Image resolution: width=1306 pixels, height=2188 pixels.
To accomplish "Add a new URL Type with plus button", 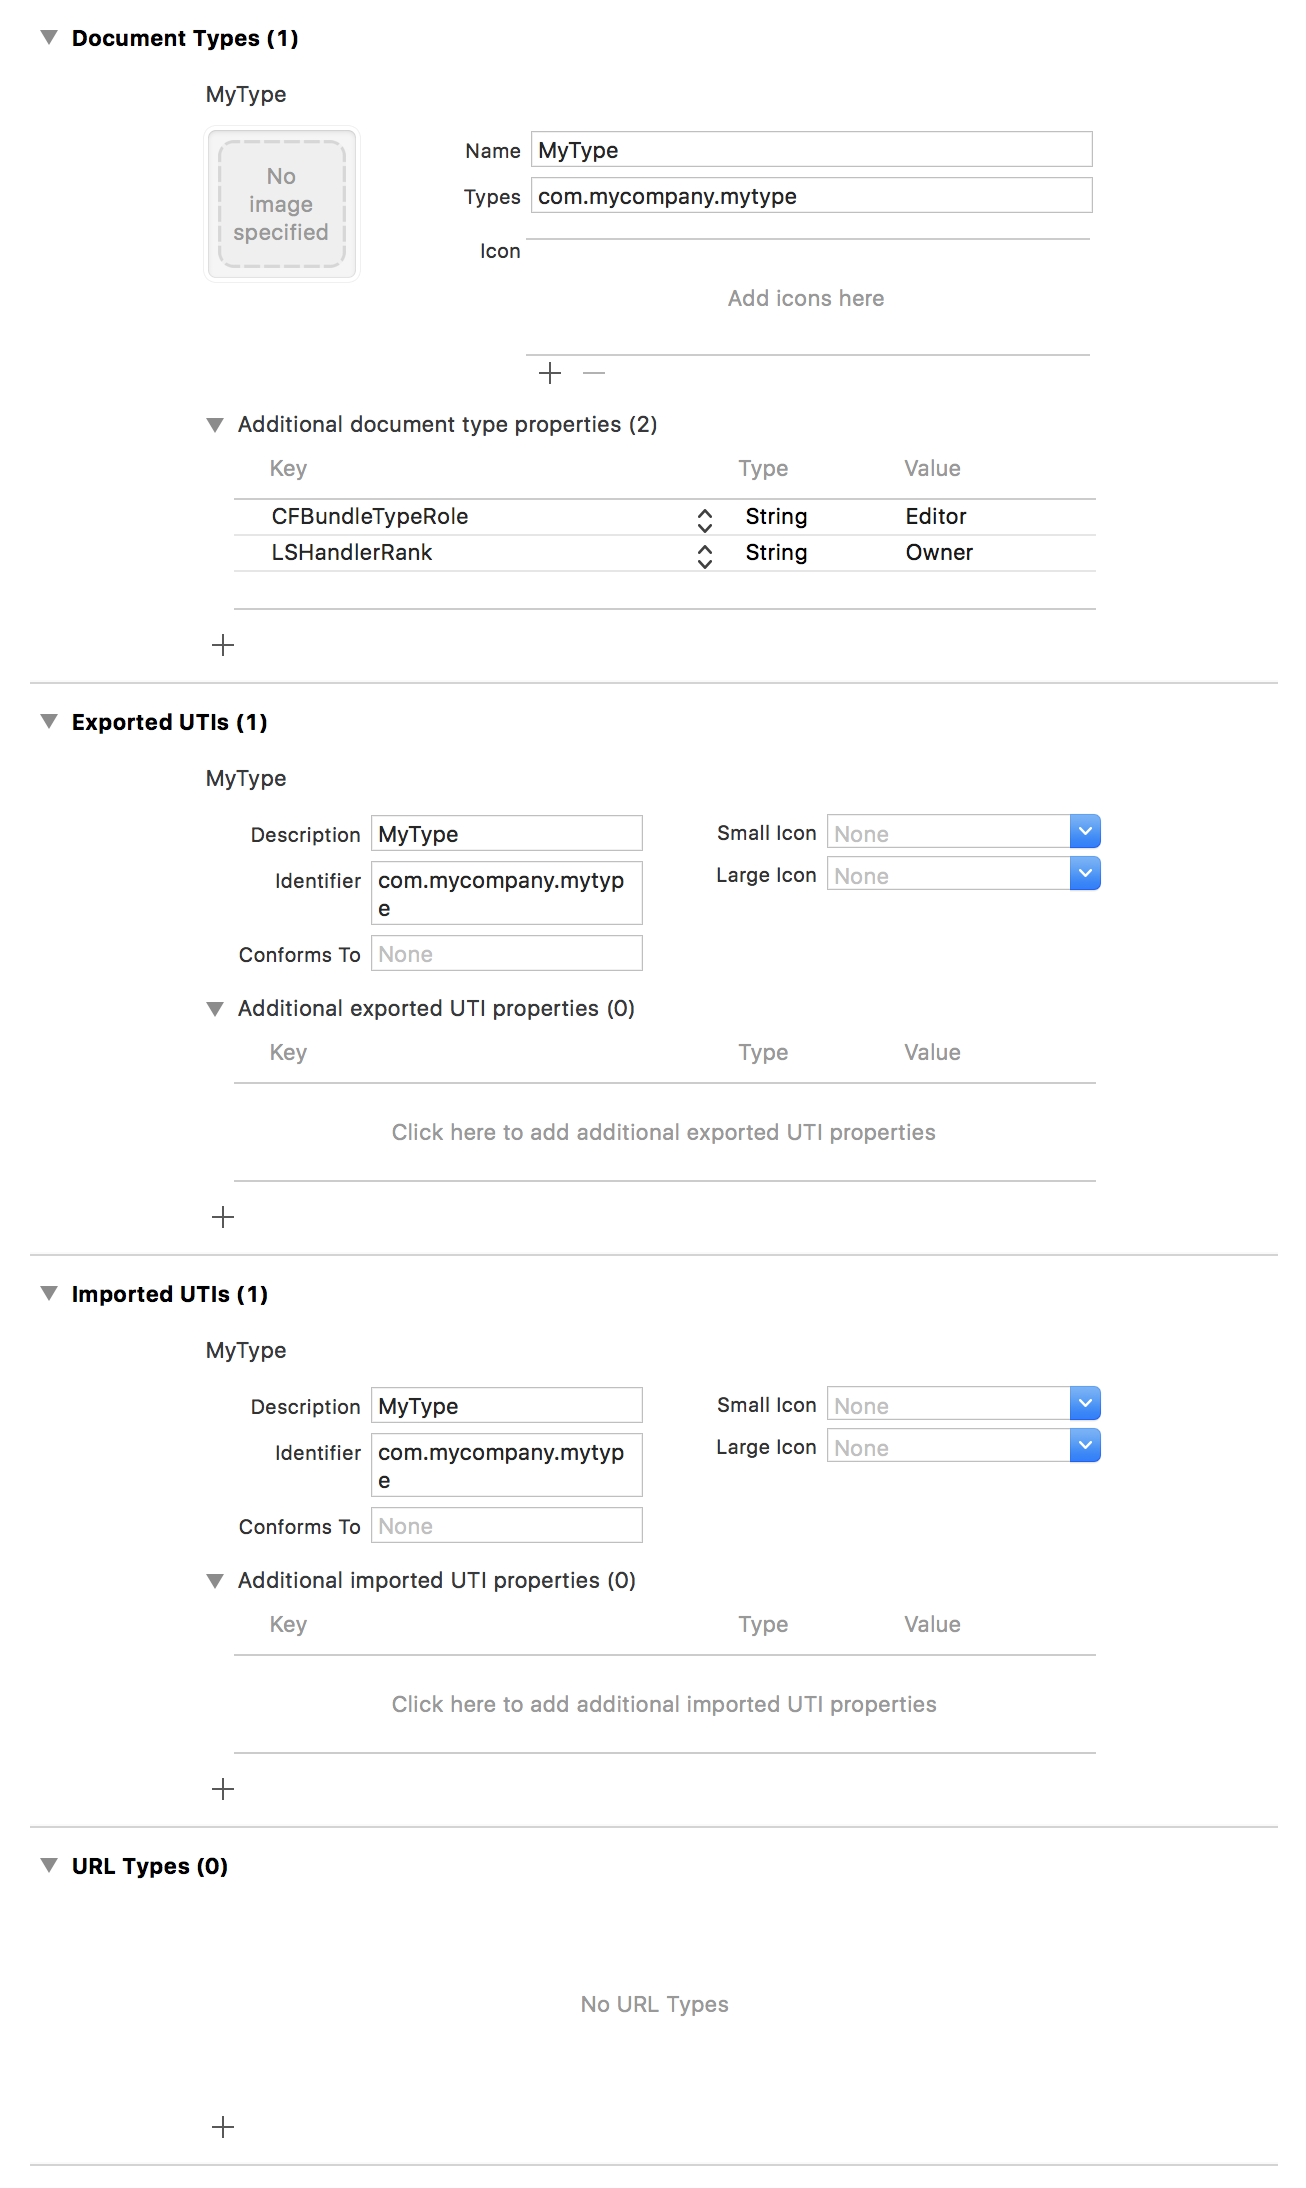I will click(223, 2127).
